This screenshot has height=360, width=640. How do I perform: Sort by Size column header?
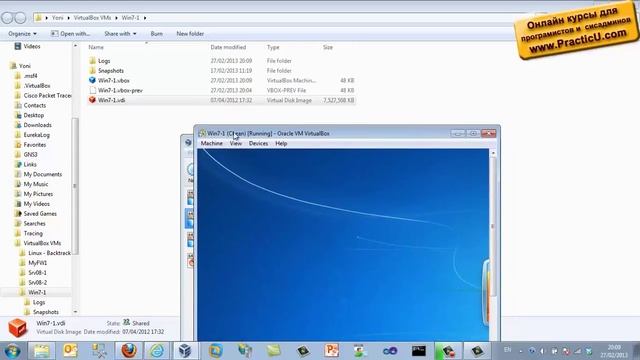pyautogui.click(x=328, y=47)
